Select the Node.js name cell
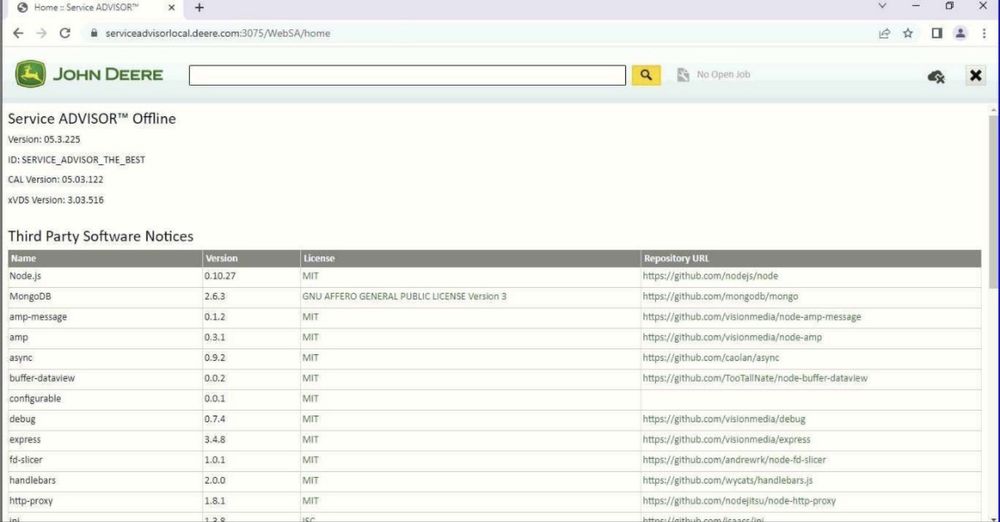1000x522 pixels. point(105,276)
